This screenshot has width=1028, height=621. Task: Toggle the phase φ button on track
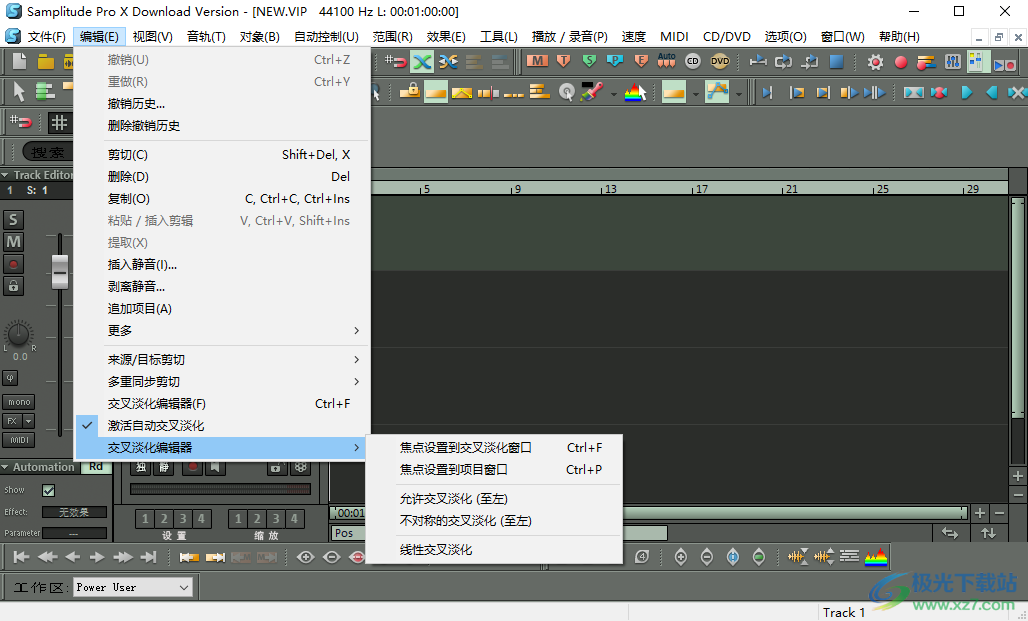point(10,378)
